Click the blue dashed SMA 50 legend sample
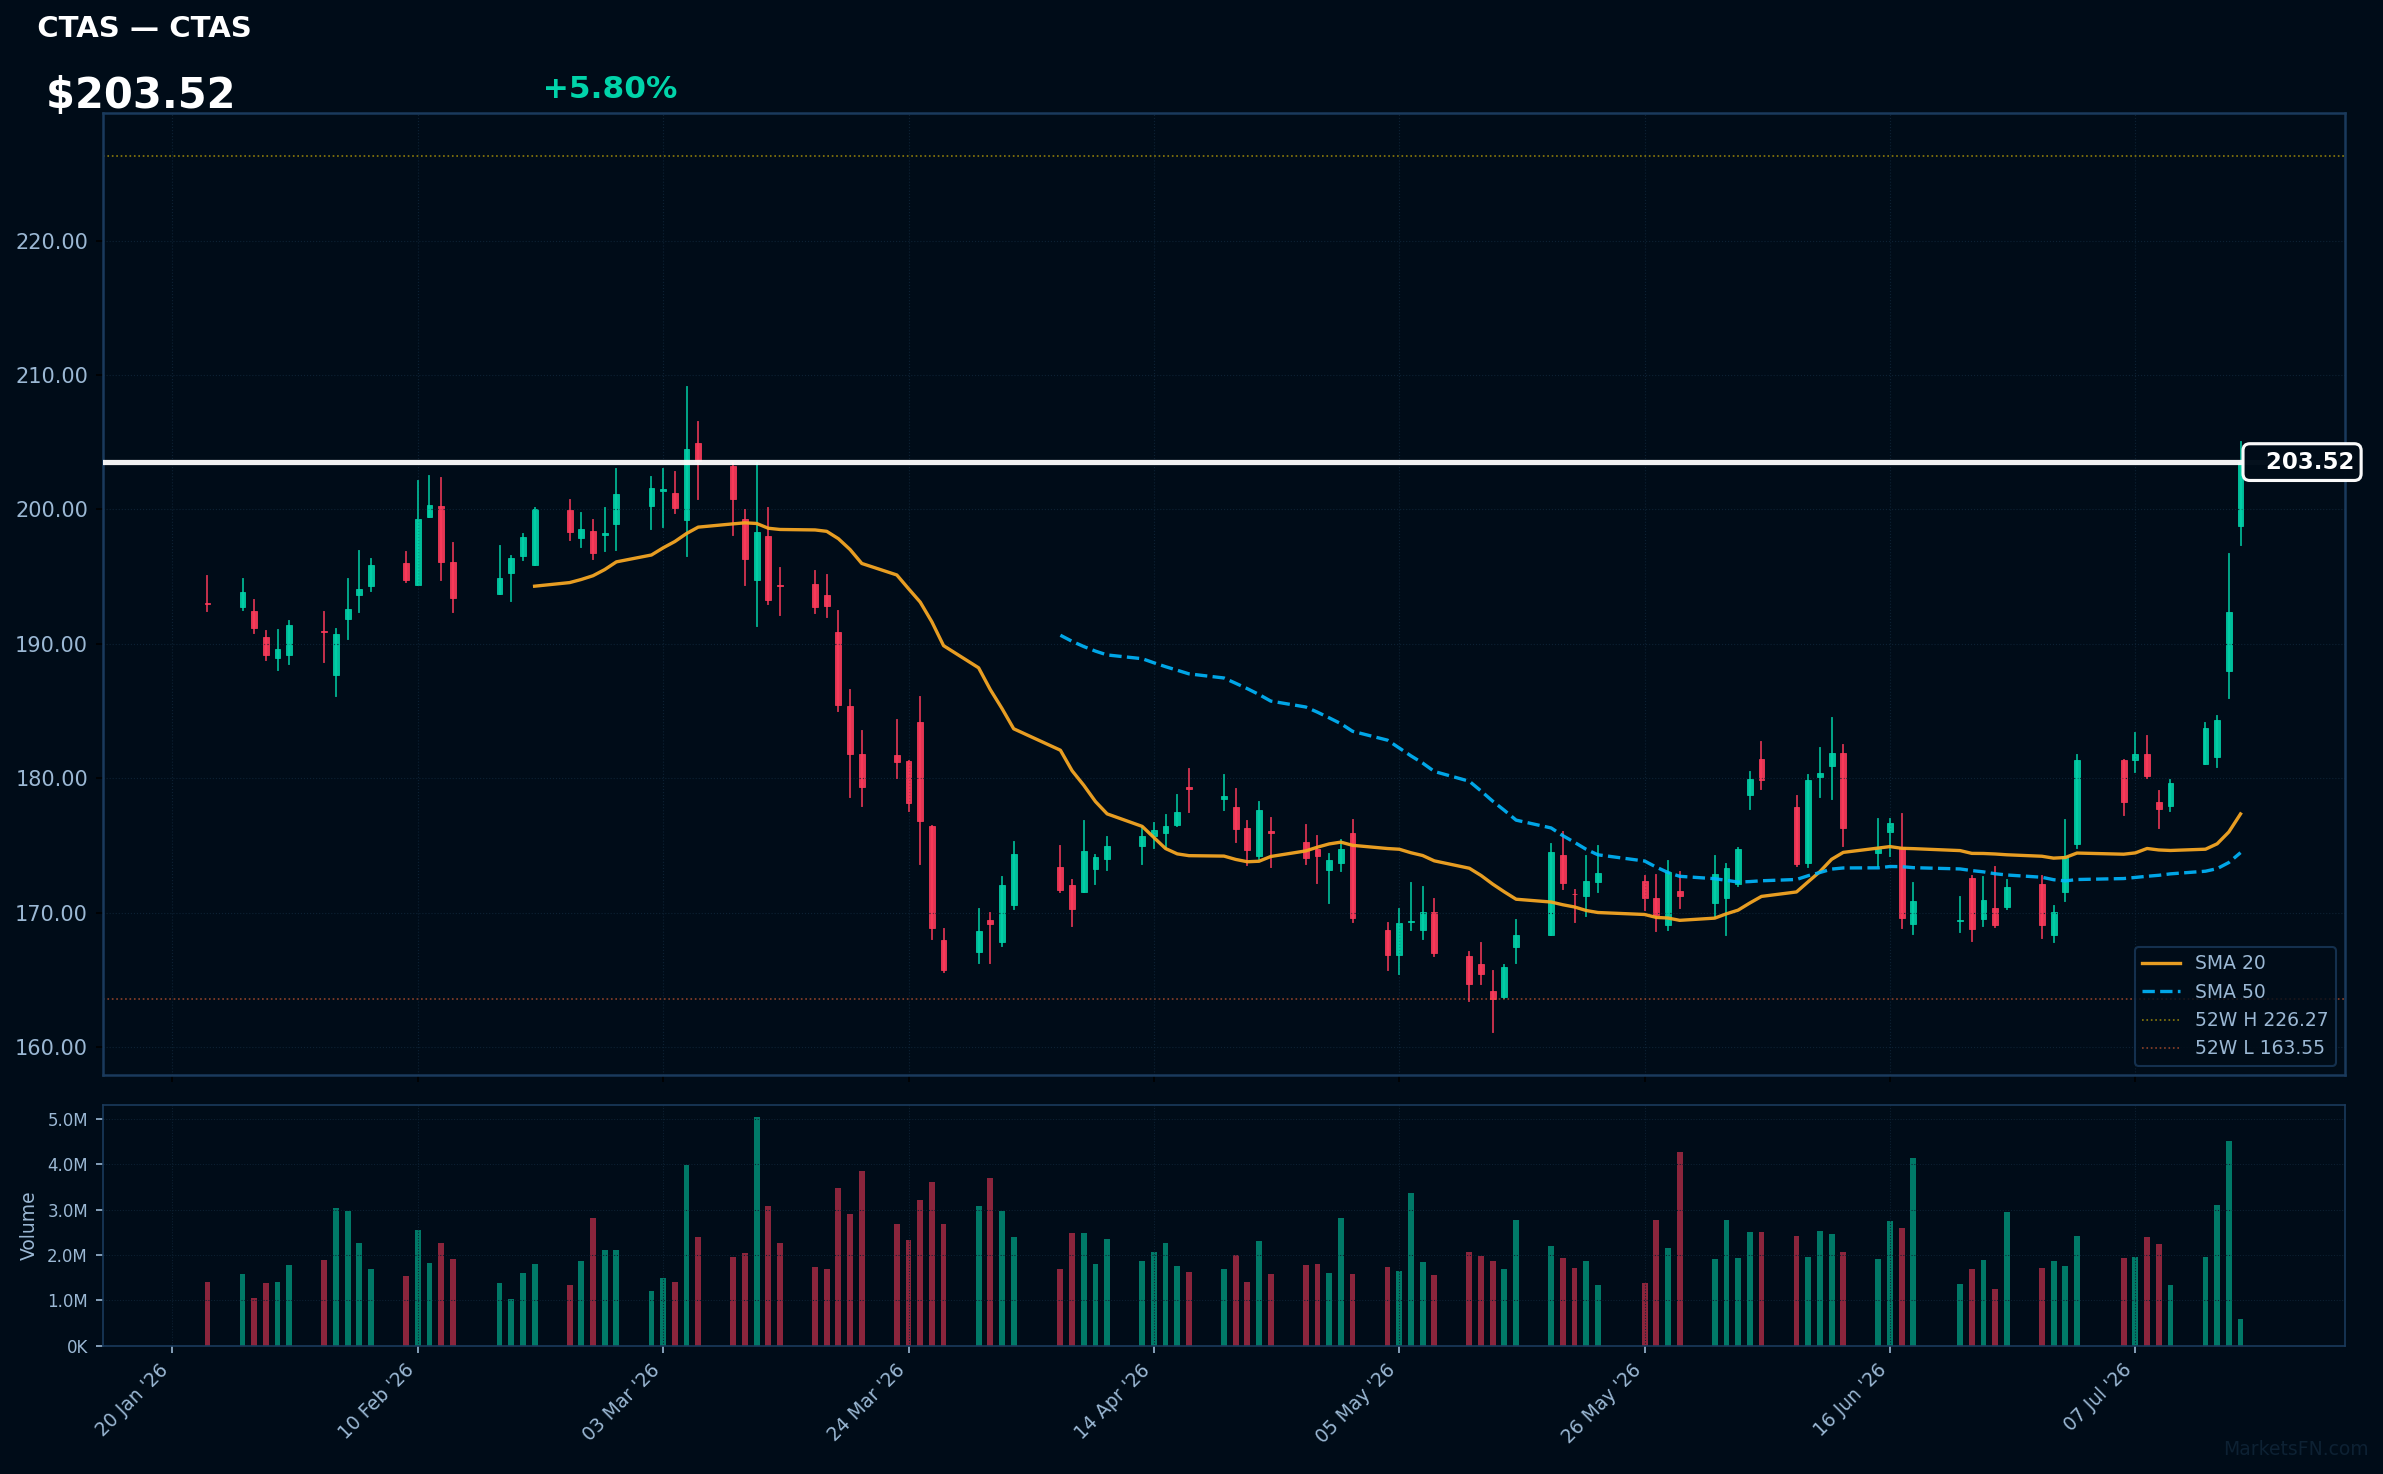This screenshot has height=1474, width=2383. point(2161,991)
